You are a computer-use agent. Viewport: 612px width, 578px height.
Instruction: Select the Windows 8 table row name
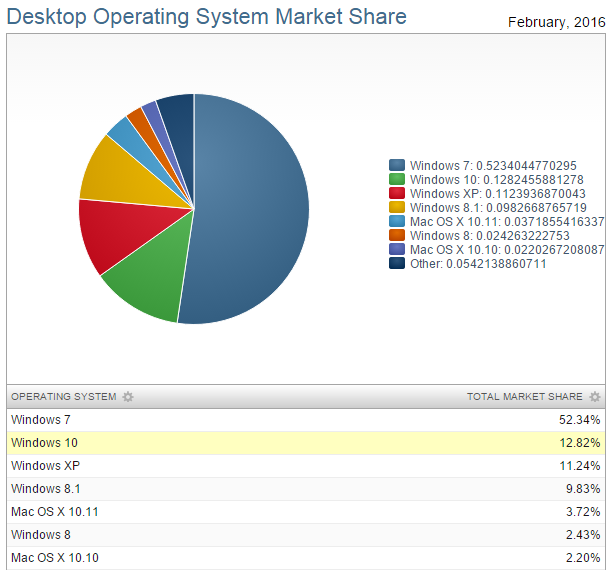[x=41, y=535]
